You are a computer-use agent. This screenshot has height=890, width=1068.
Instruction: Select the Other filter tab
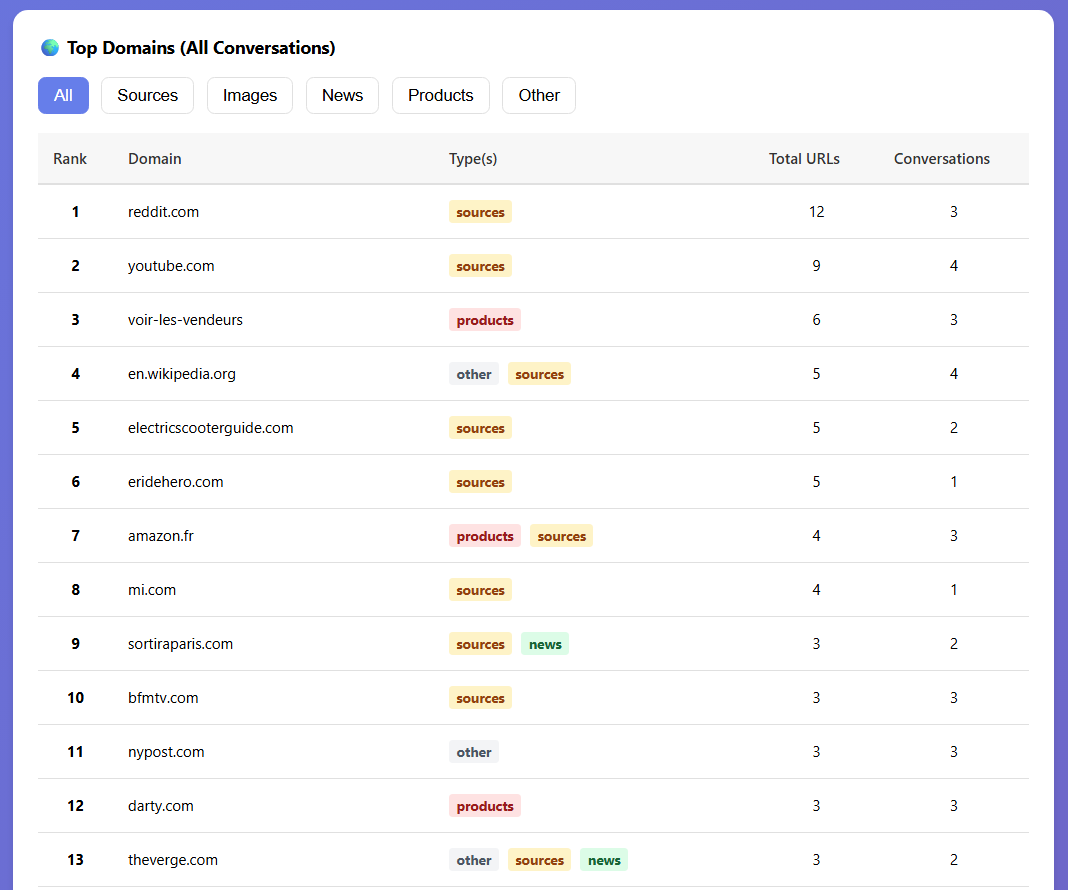tap(538, 96)
